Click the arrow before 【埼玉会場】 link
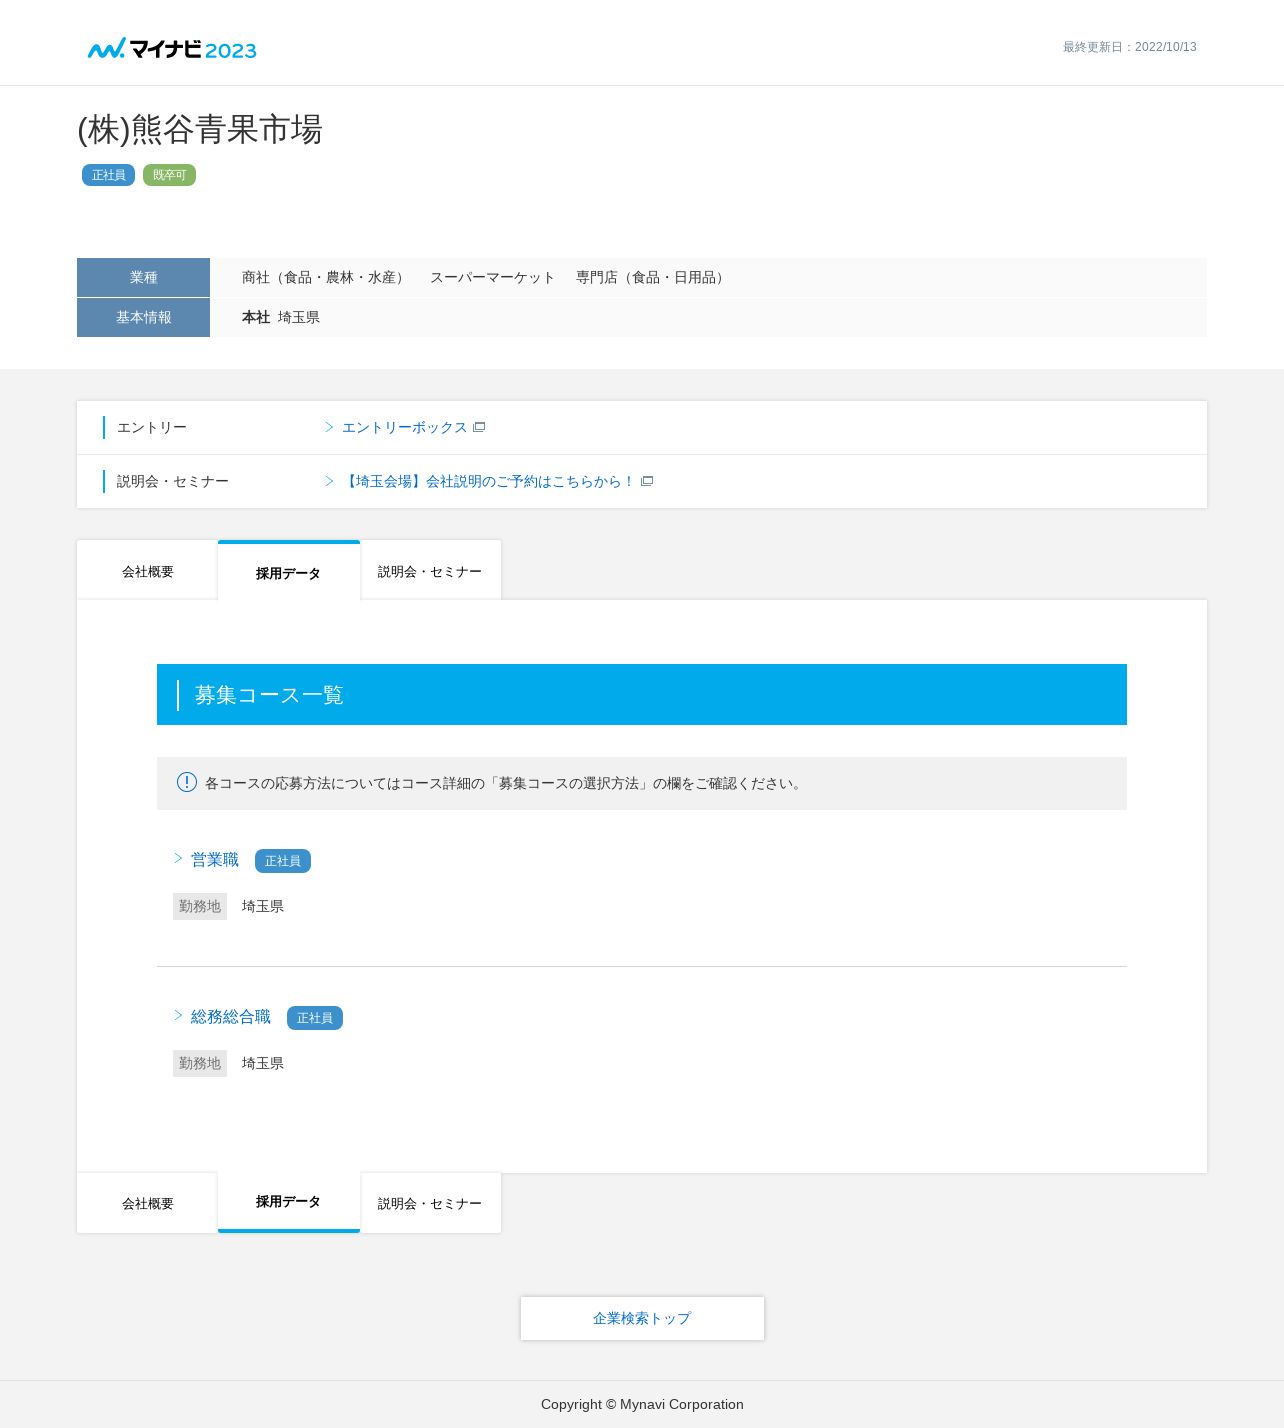Image resolution: width=1284 pixels, height=1428 pixels. (x=329, y=481)
